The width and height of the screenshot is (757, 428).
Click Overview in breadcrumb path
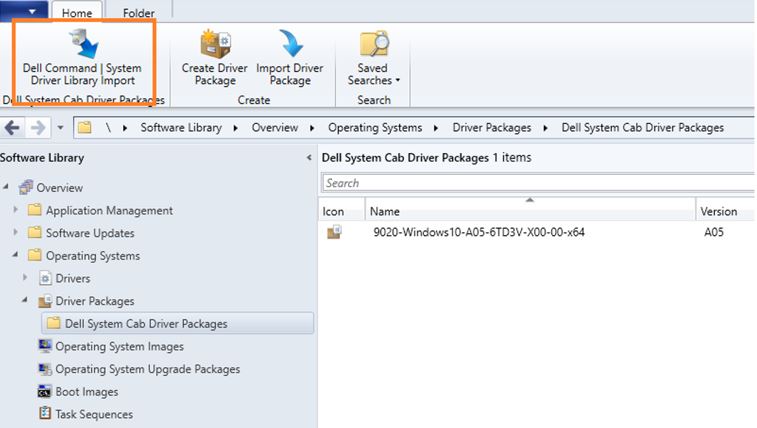(x=275, y=127)
